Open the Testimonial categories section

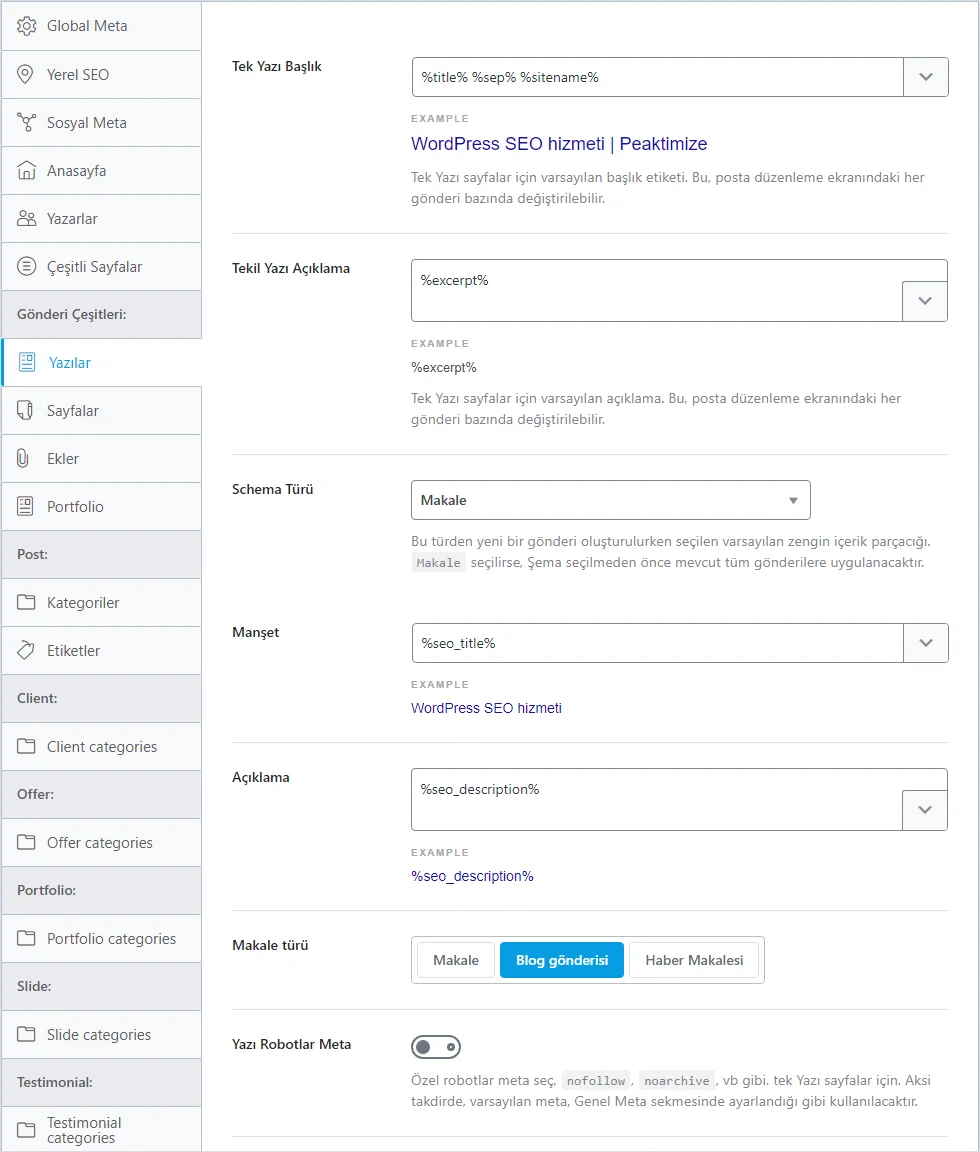point(101,1129)
